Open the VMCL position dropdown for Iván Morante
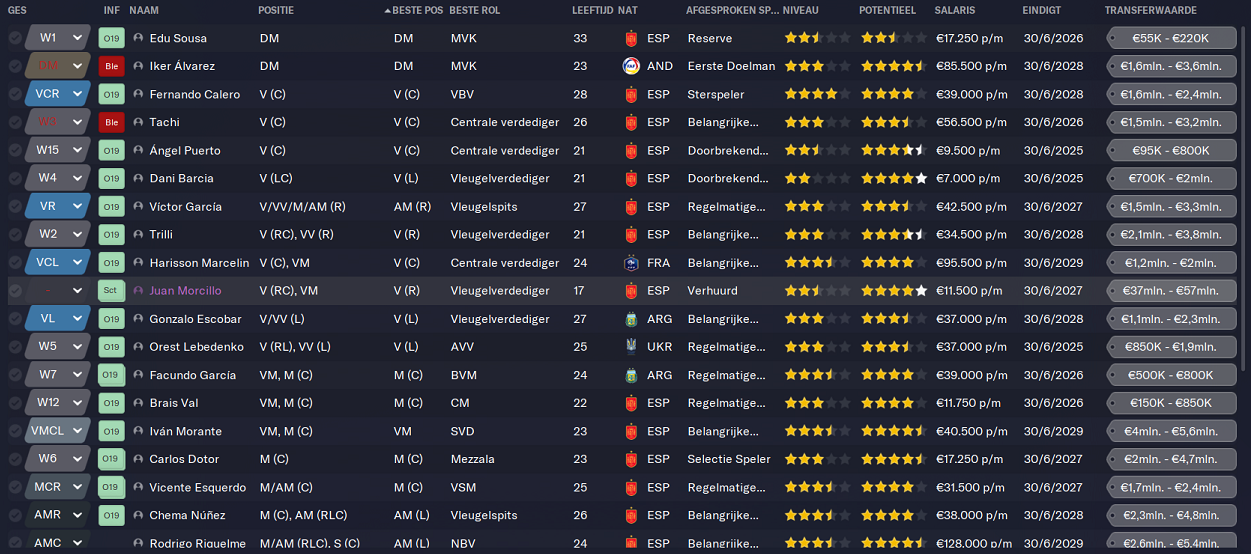The width and height of the screenshot is (1251, 554). pos(58,431)
